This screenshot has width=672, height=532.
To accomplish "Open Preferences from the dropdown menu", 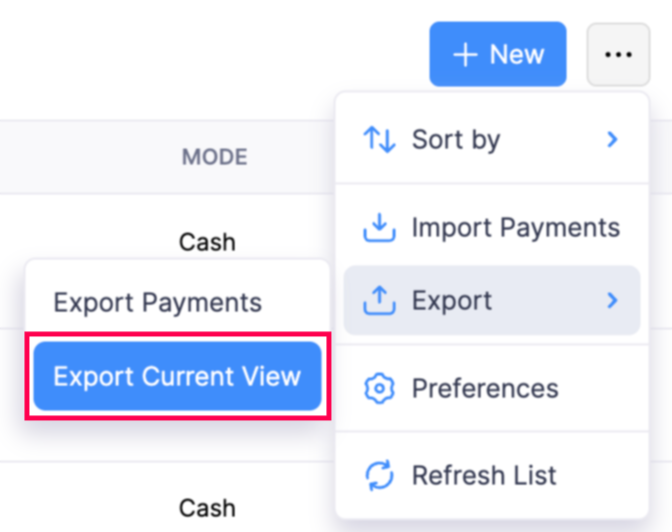I will coord(485,388).
